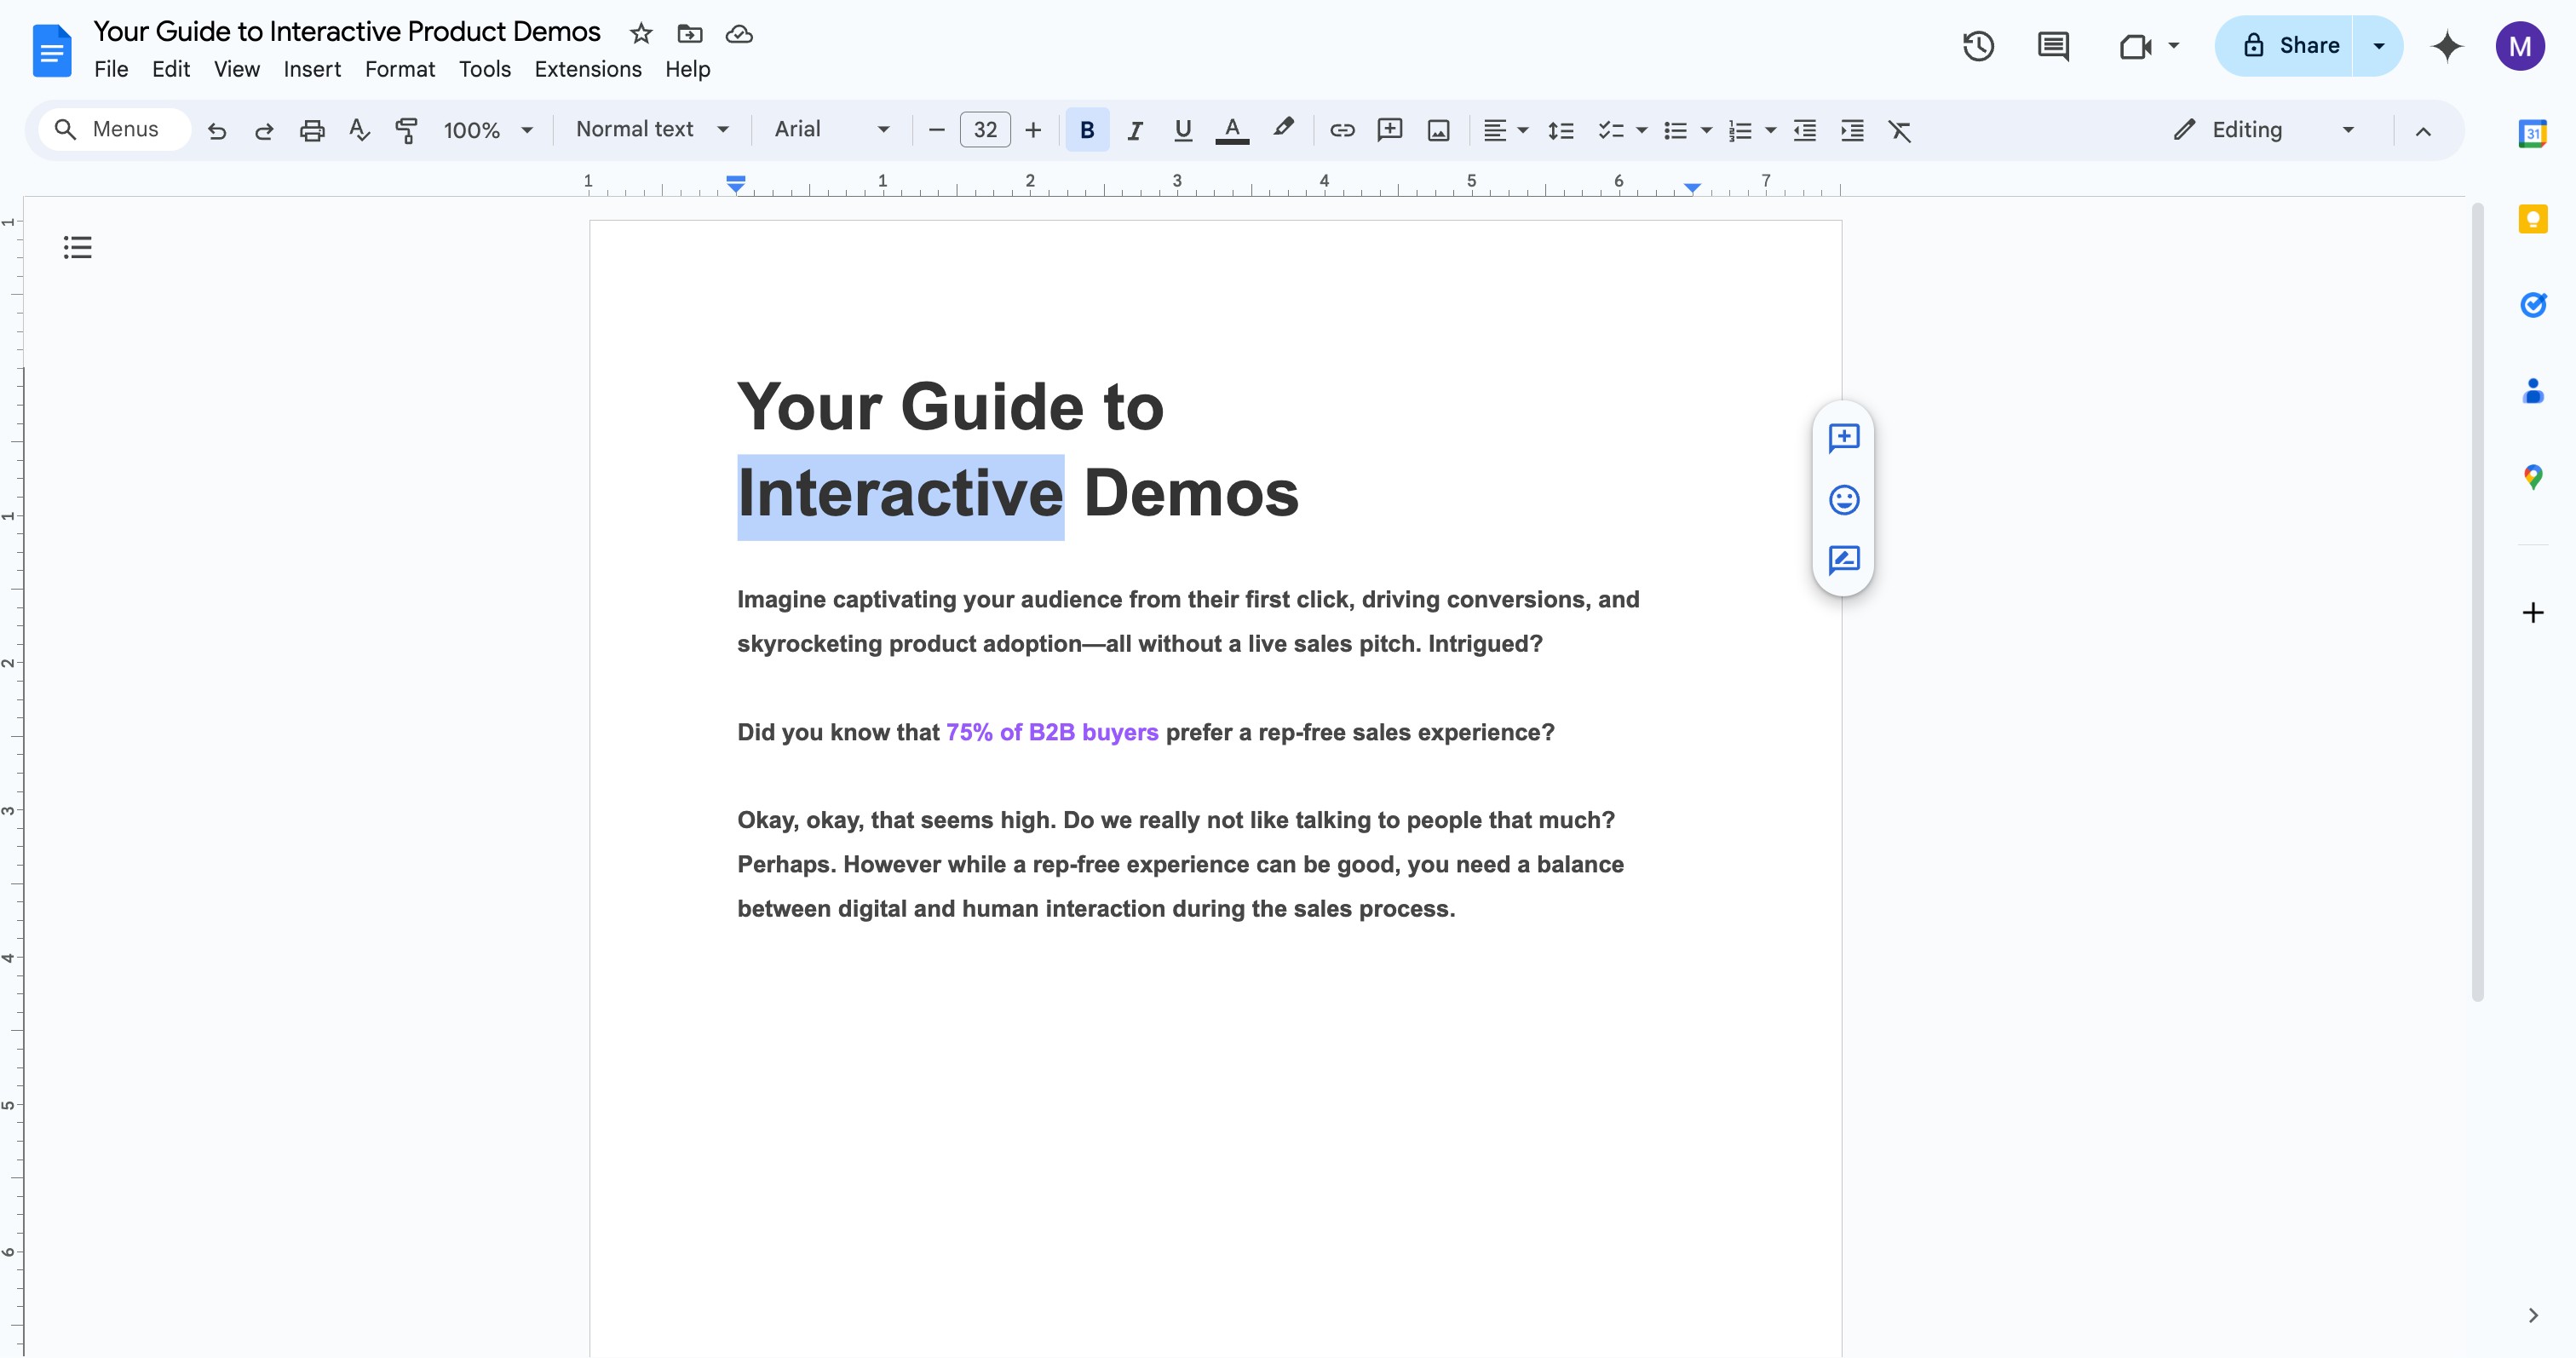Add a comment from toolbar

(x=1390, y=130)
